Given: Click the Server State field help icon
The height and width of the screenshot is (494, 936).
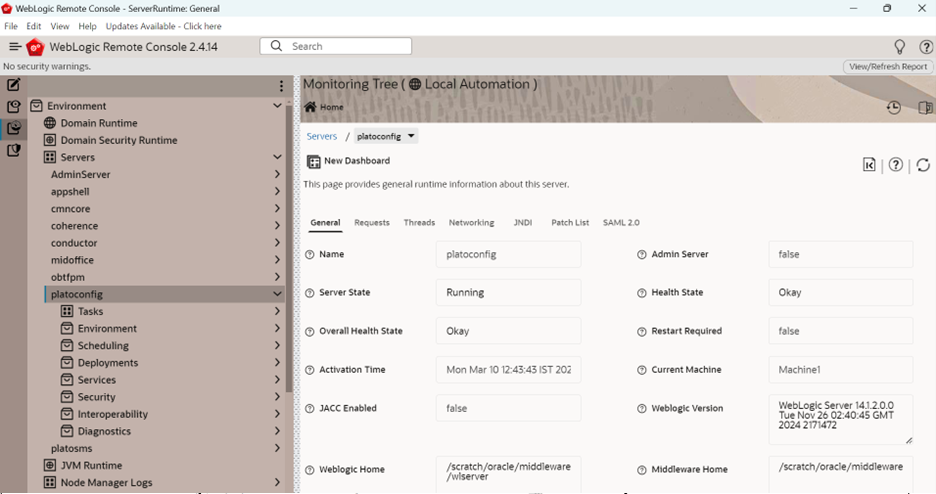Looking at the screenshot, I should [309, 293].
